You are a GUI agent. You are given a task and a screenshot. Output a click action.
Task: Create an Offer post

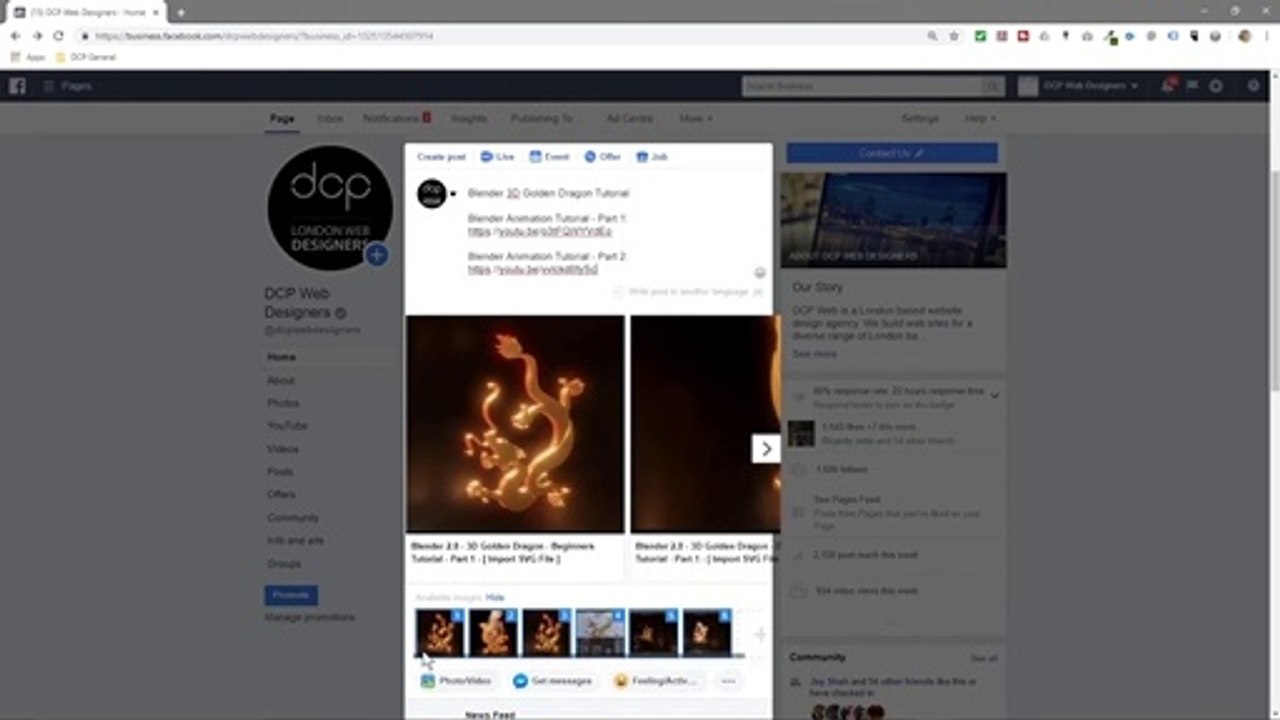[x=603, y=157]
